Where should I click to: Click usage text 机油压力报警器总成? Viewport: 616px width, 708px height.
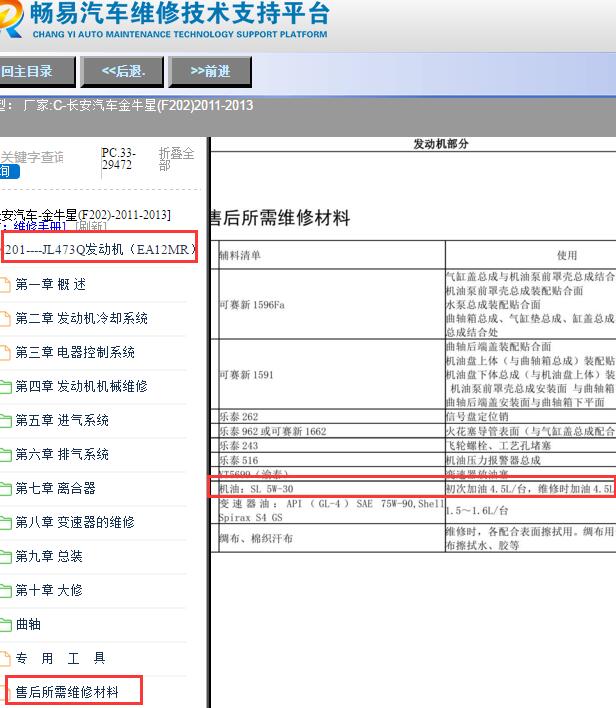click(493, 460)
